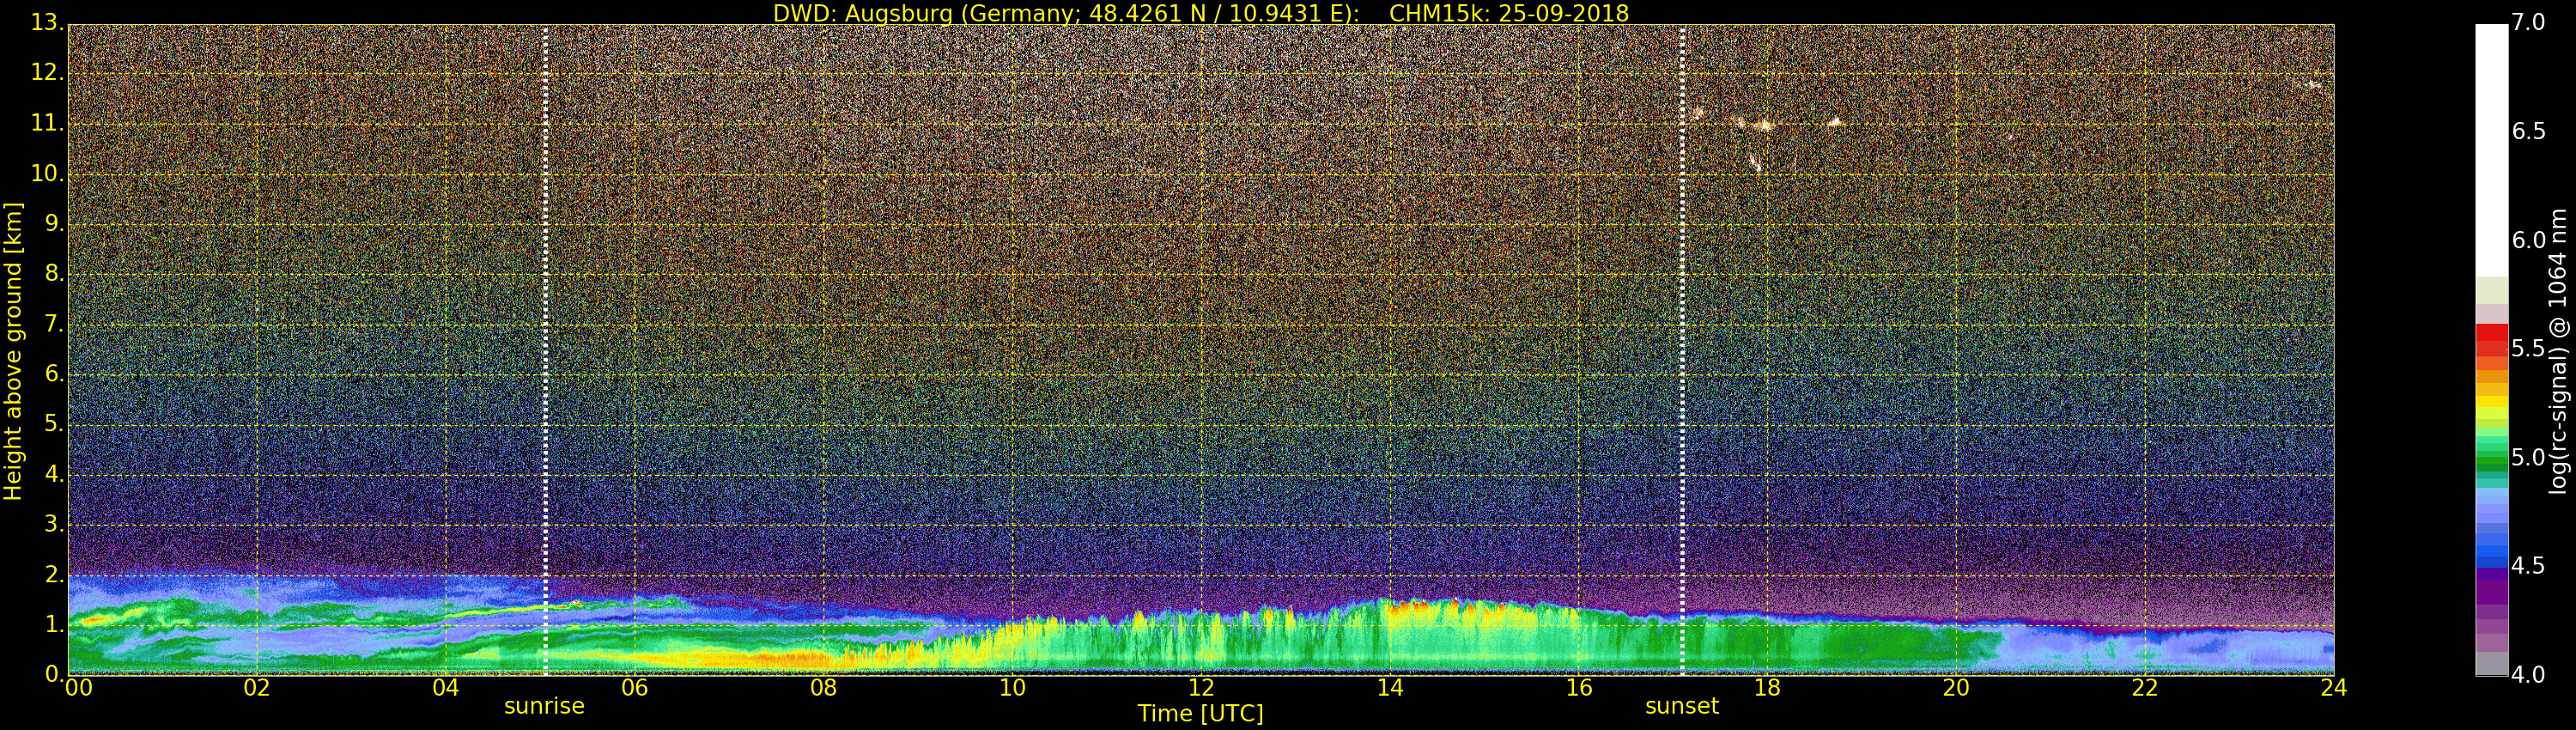
Task: Click the 4.5 label on the colorbar
Action: (2529, 566)
